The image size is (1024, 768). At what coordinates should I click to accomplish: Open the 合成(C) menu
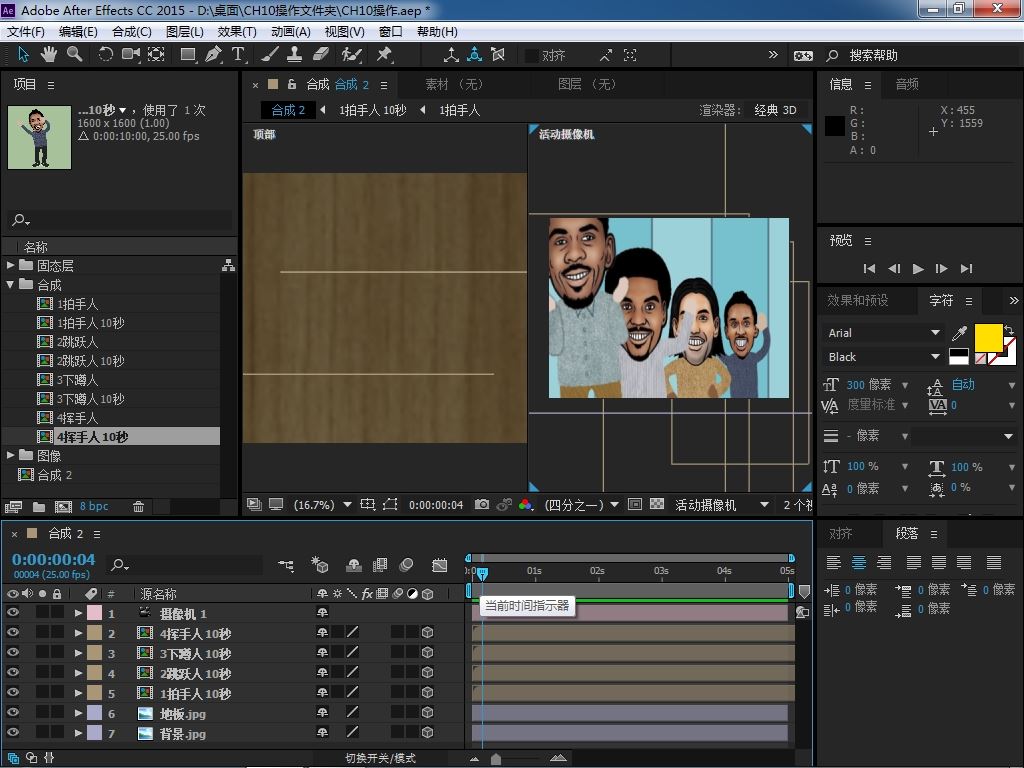point(132,31)
